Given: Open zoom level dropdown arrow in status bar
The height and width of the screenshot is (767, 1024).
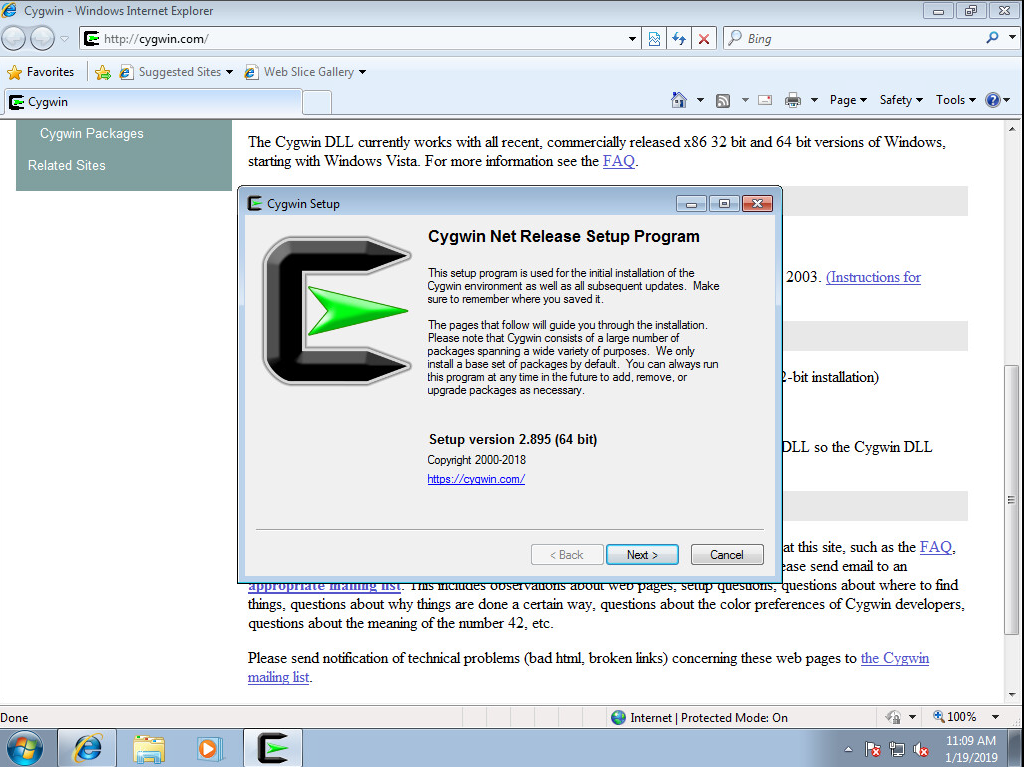Looking at the screenshot, I should (995, 717).
